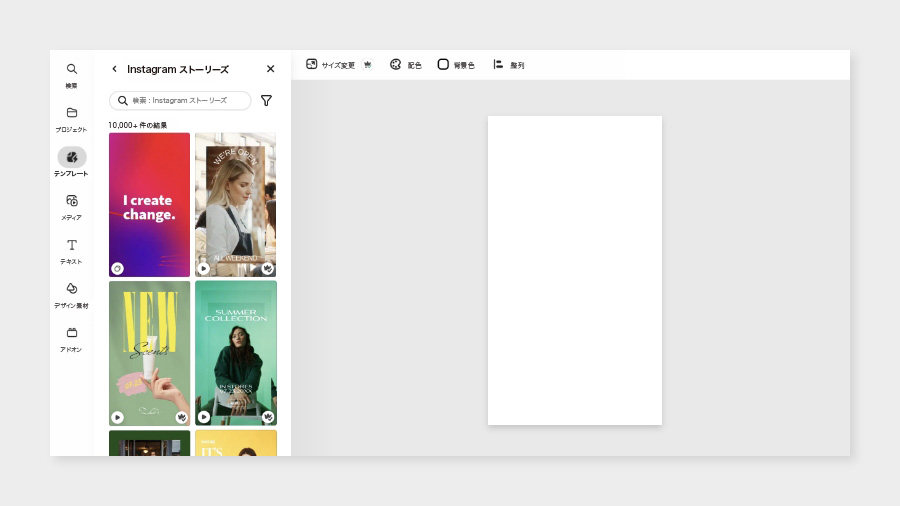This screenshot has width=900, height=506.
Task: Go back with the arrow beside Instagram ストーリーズ
Action: point(114,69)
